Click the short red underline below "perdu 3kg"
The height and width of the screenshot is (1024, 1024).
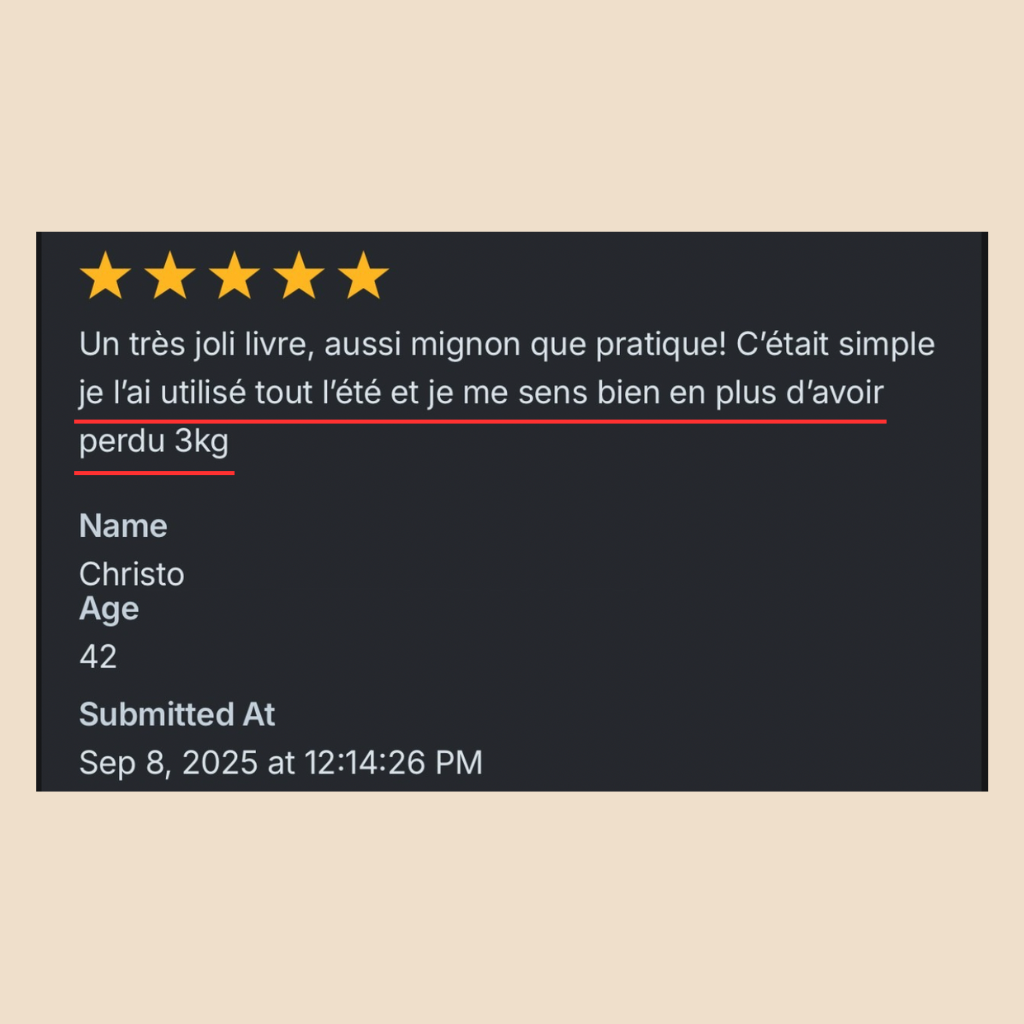click(x=154, y=472)
